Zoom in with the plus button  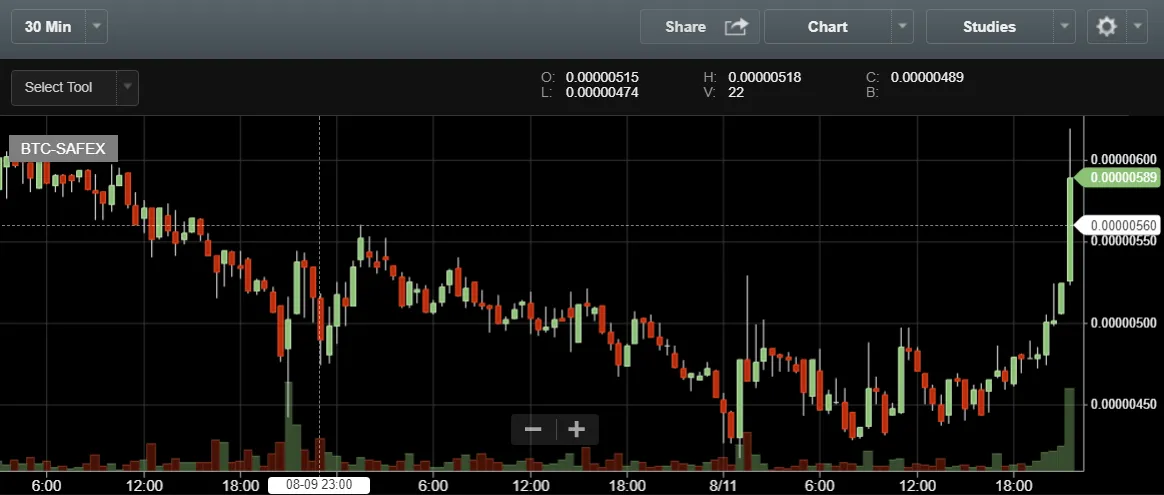point(577,430)
